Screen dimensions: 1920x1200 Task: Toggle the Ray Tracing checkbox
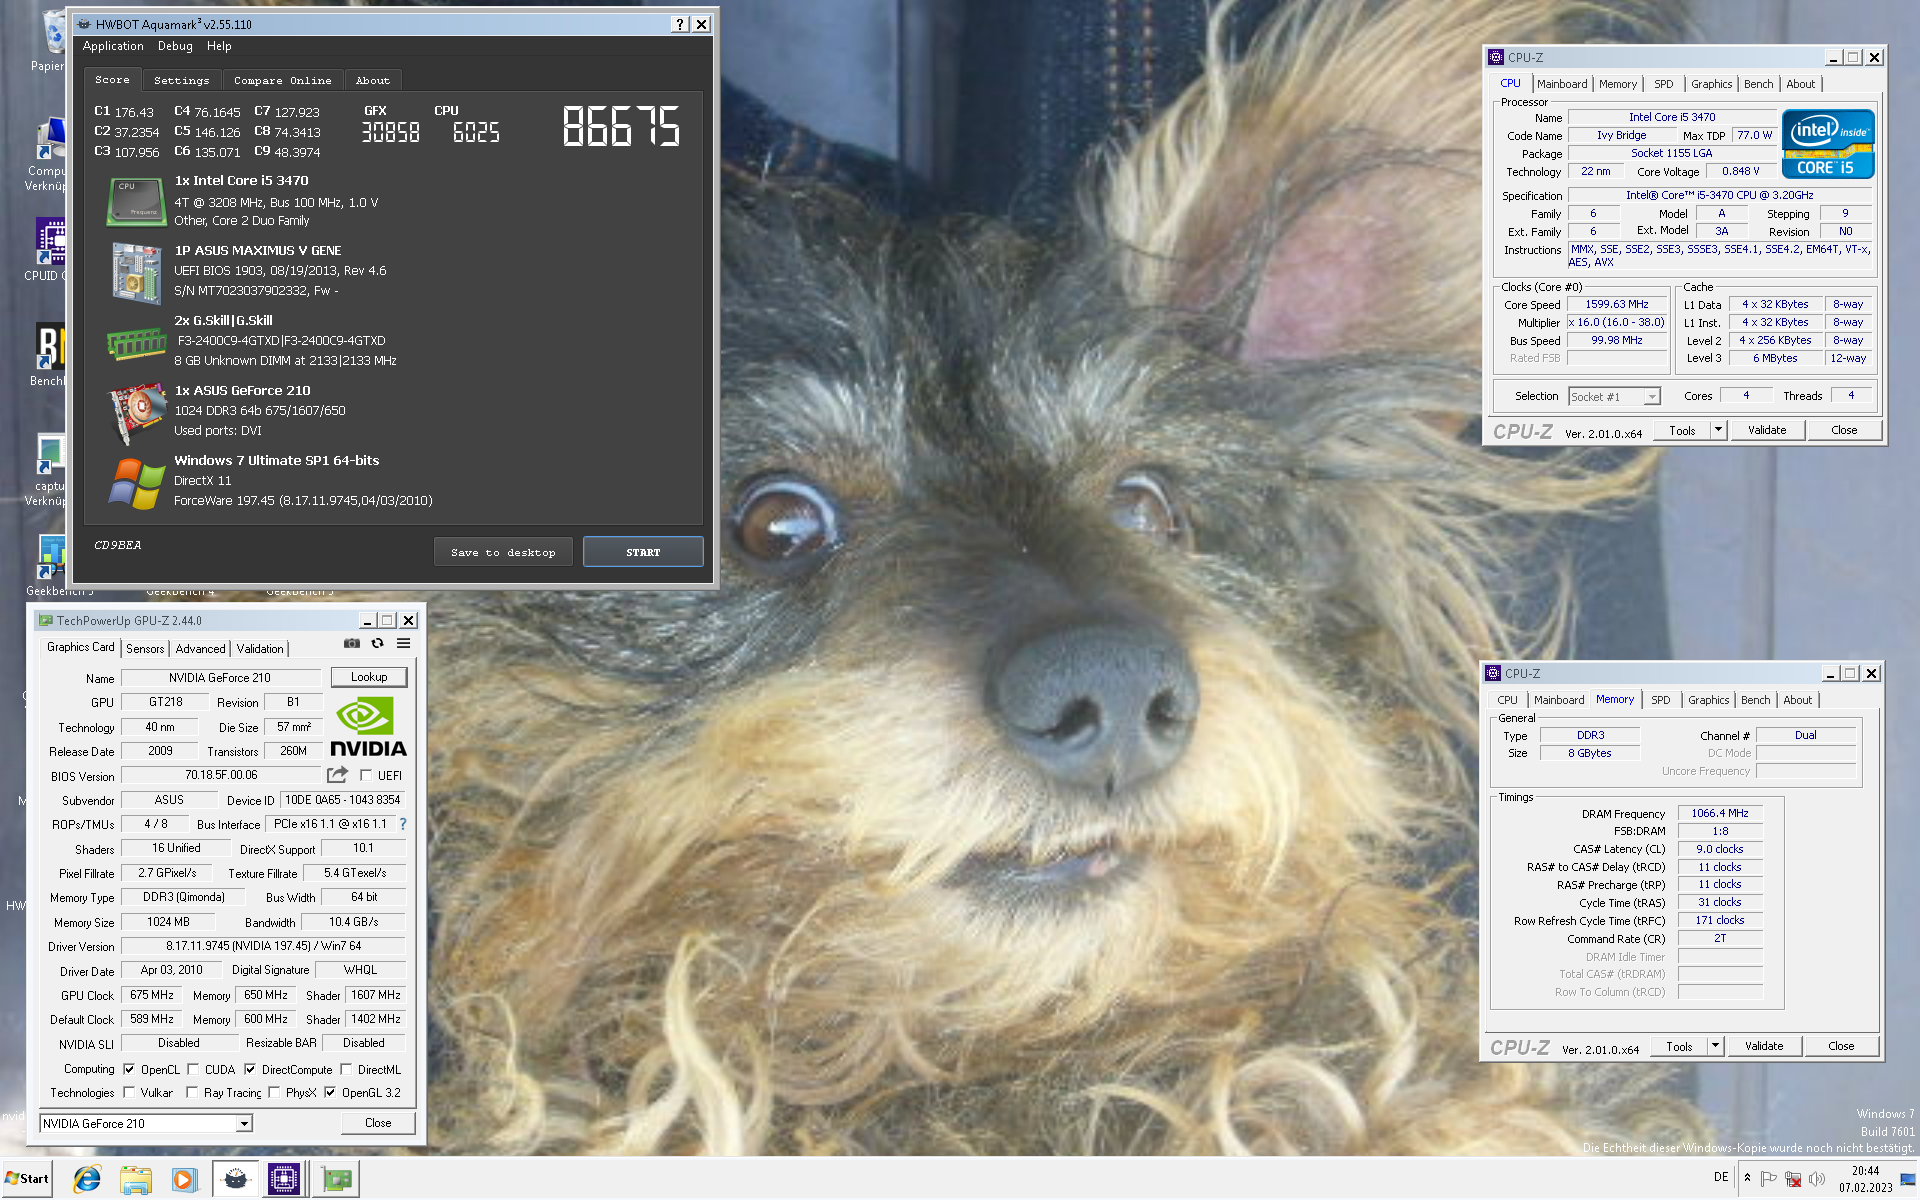click(x=192, y=1092)
